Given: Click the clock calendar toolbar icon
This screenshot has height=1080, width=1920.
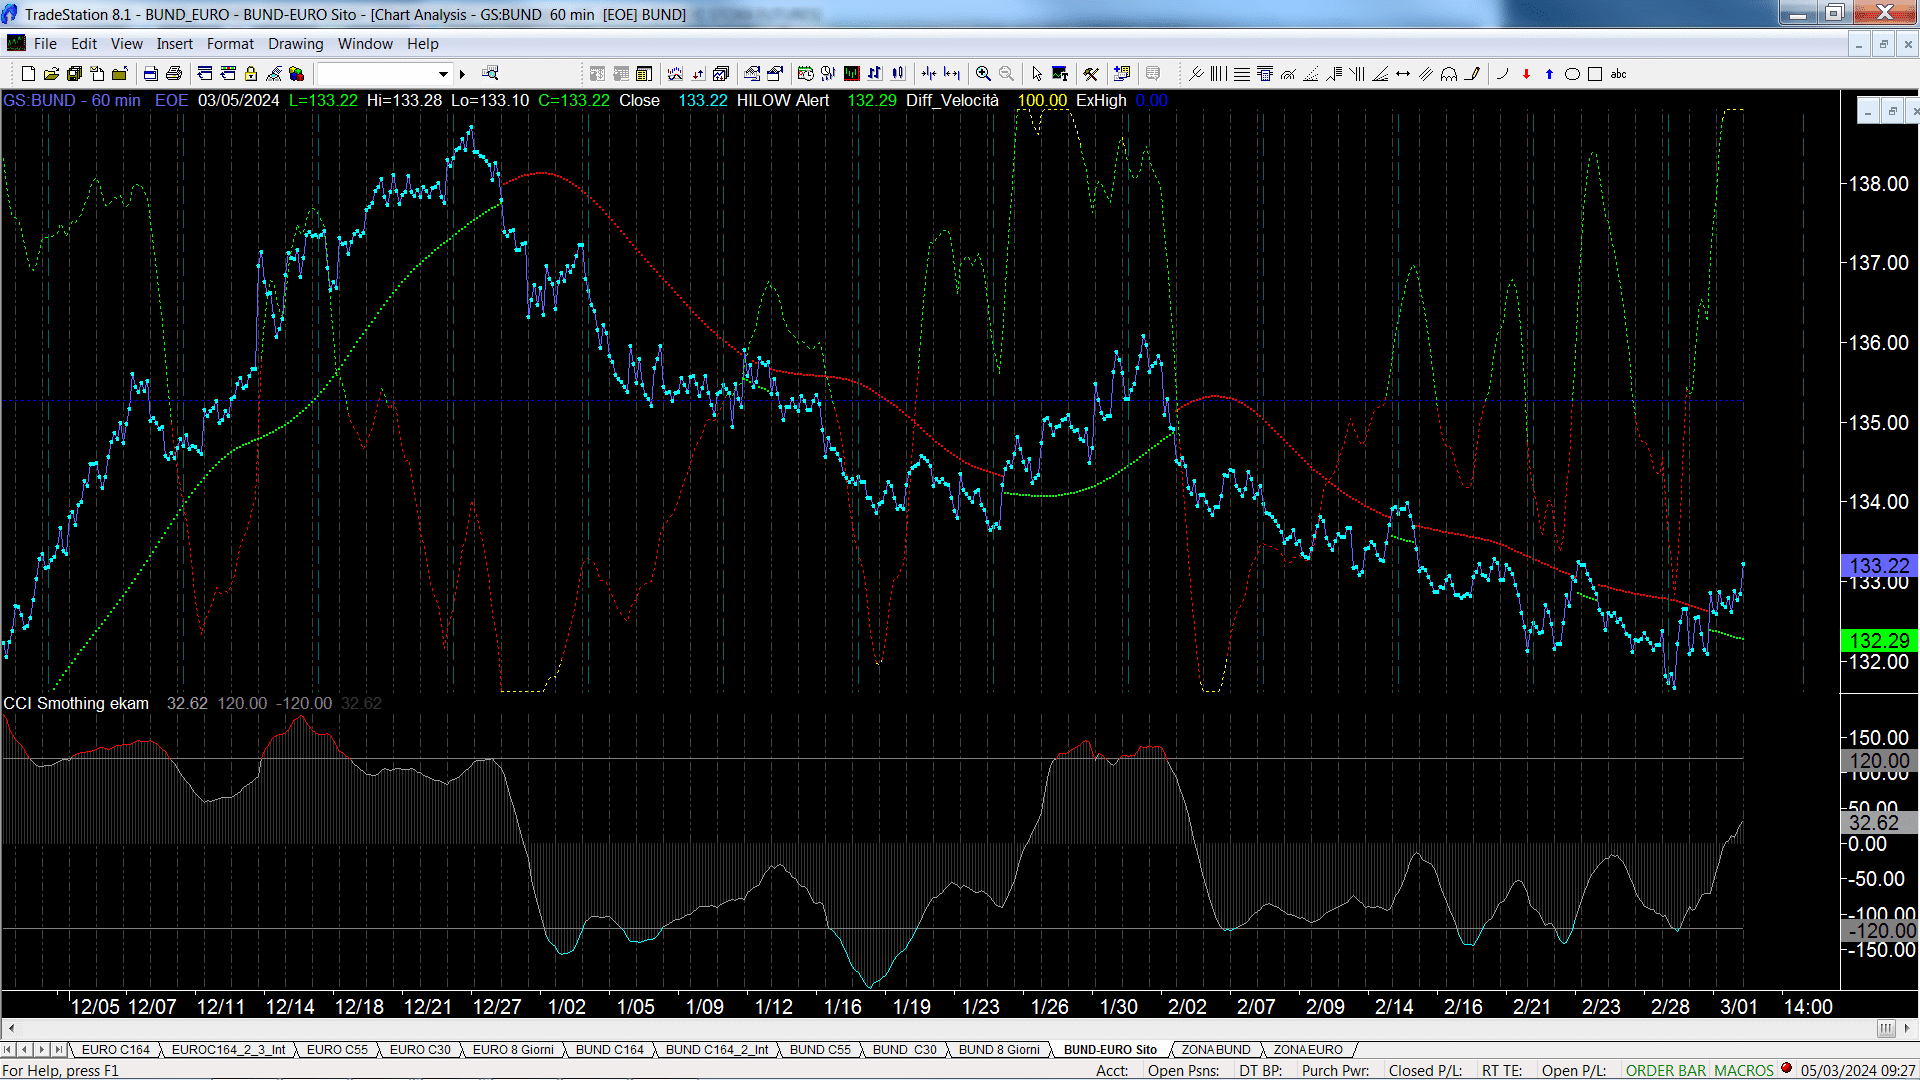Looking at the screenshot, I should point(805,73).
